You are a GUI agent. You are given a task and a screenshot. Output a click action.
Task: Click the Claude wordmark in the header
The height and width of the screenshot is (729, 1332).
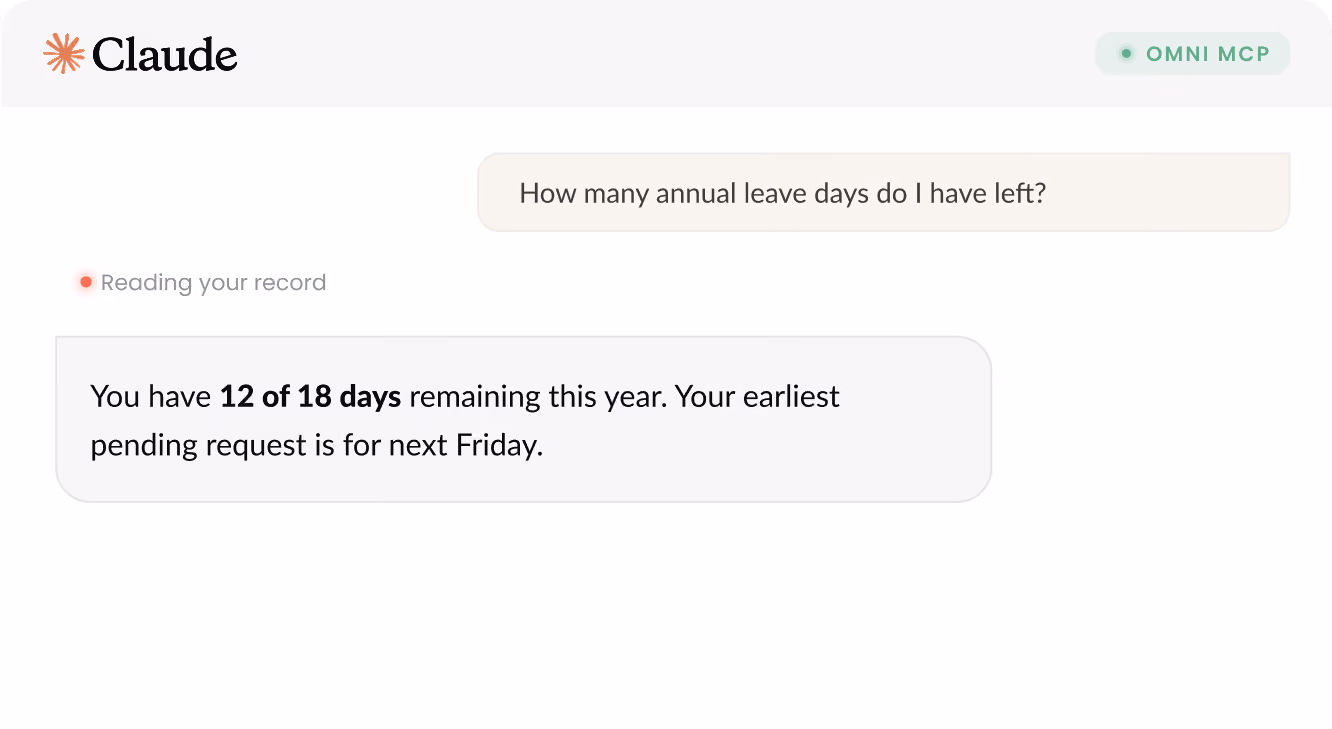coord(165,55)
